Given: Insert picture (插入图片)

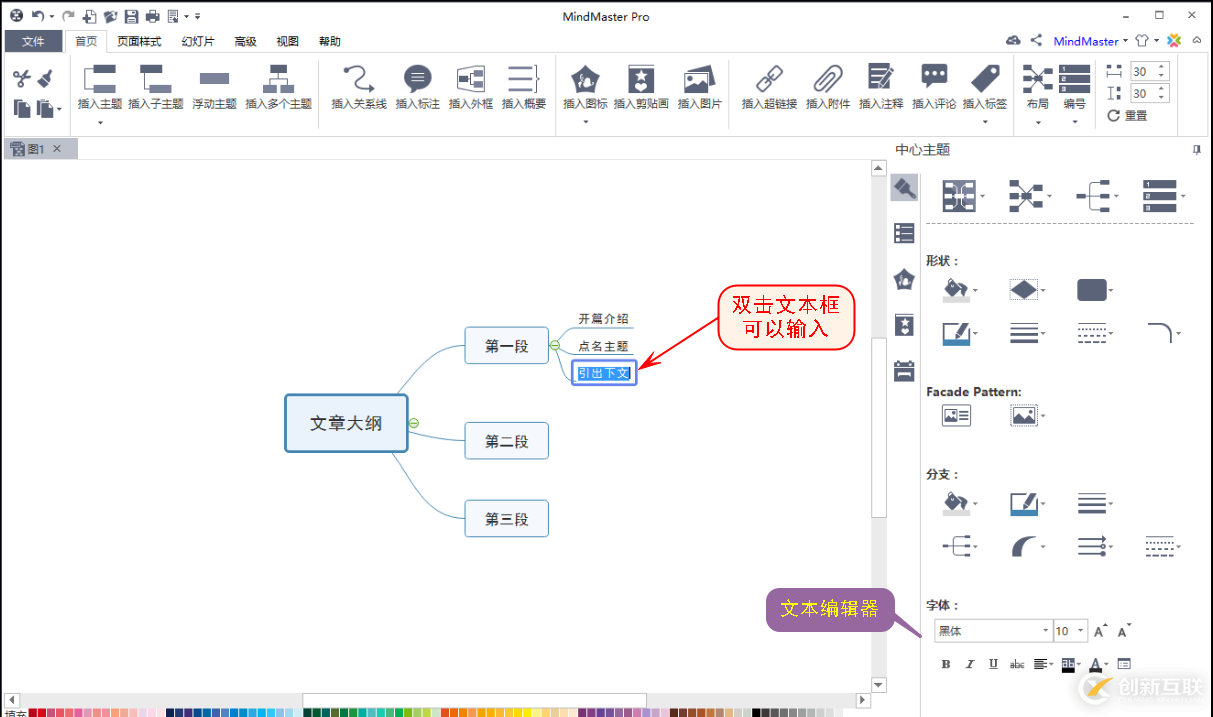Looking at the screenshot, I should click(698, 78).
